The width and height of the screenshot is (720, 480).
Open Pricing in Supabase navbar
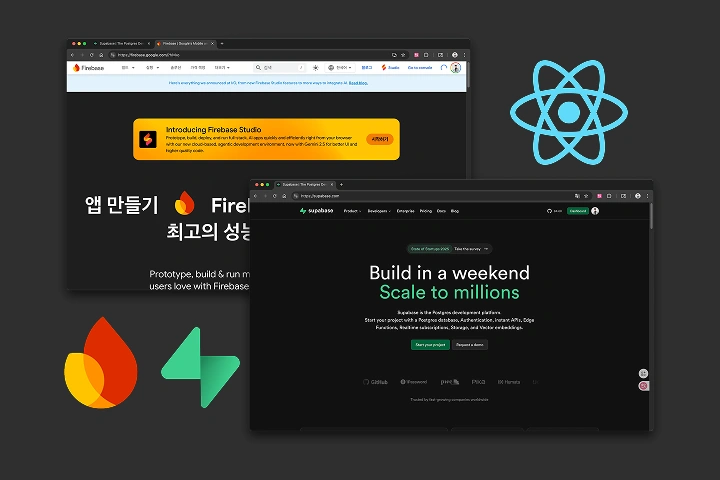pyautogui.click(x=426, y=211)
